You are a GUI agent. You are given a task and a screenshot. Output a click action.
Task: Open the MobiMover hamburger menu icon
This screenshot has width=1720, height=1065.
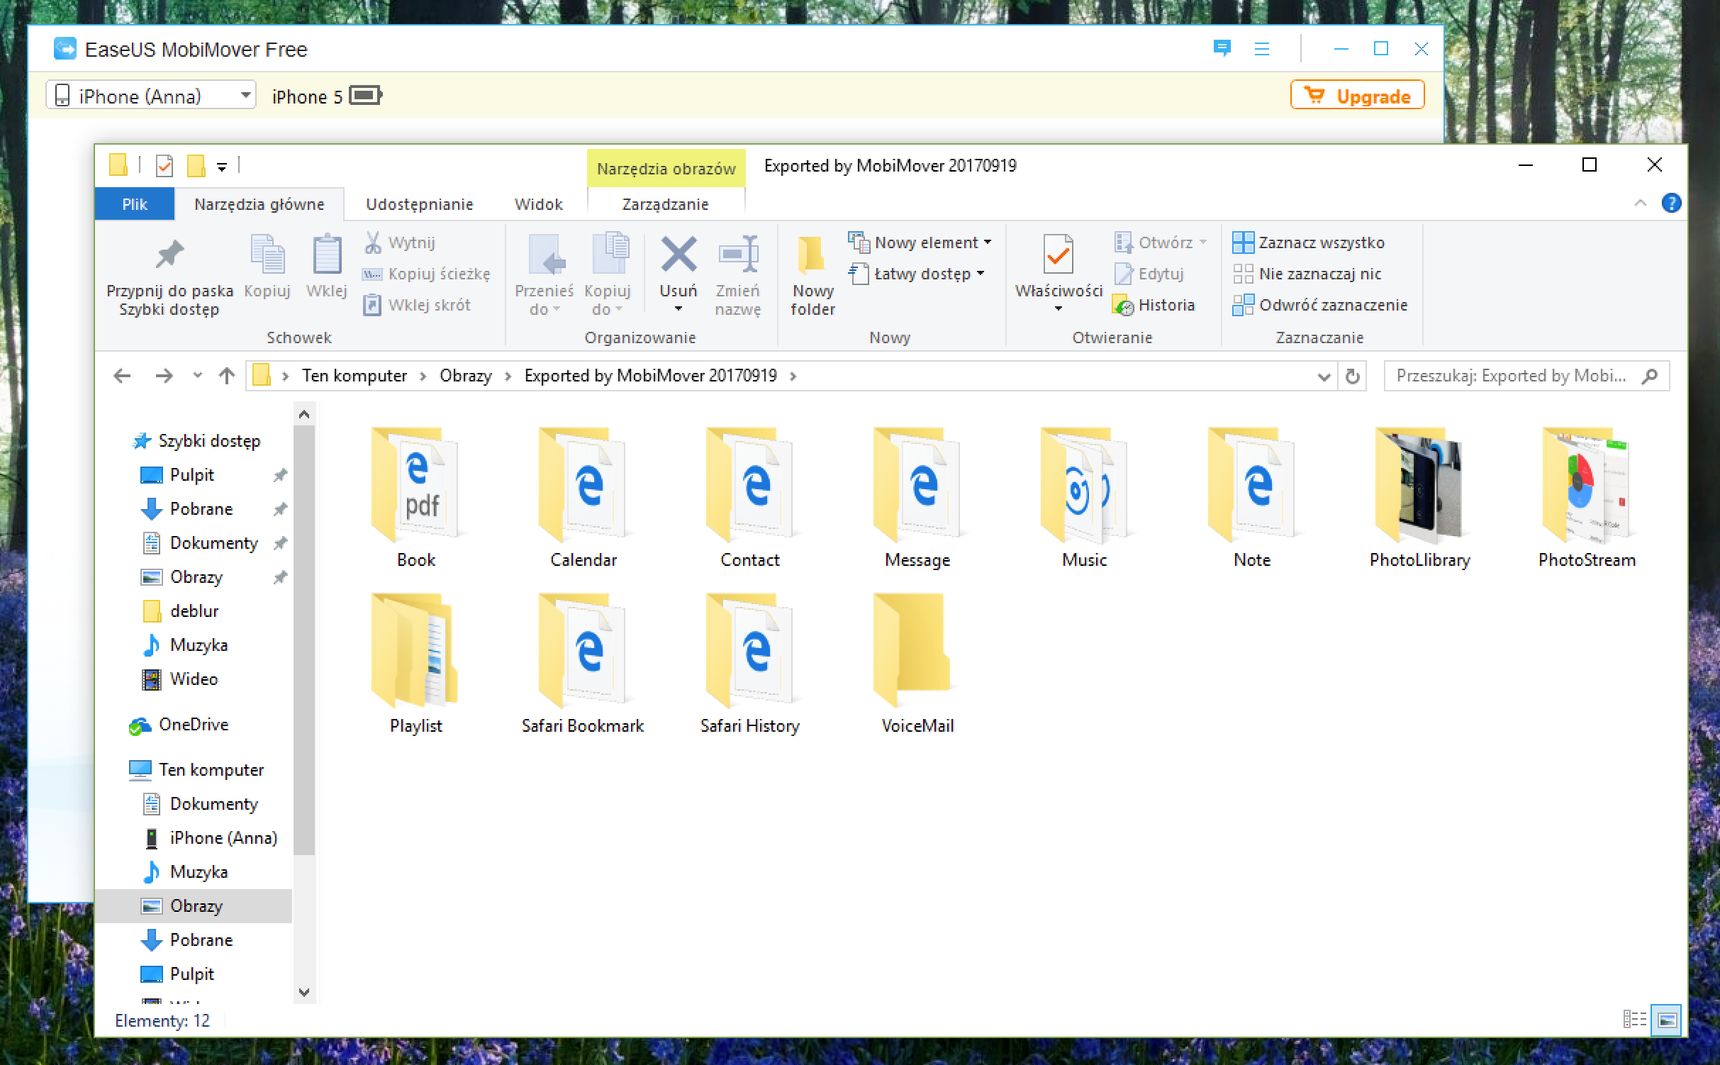pos(1262,48)
